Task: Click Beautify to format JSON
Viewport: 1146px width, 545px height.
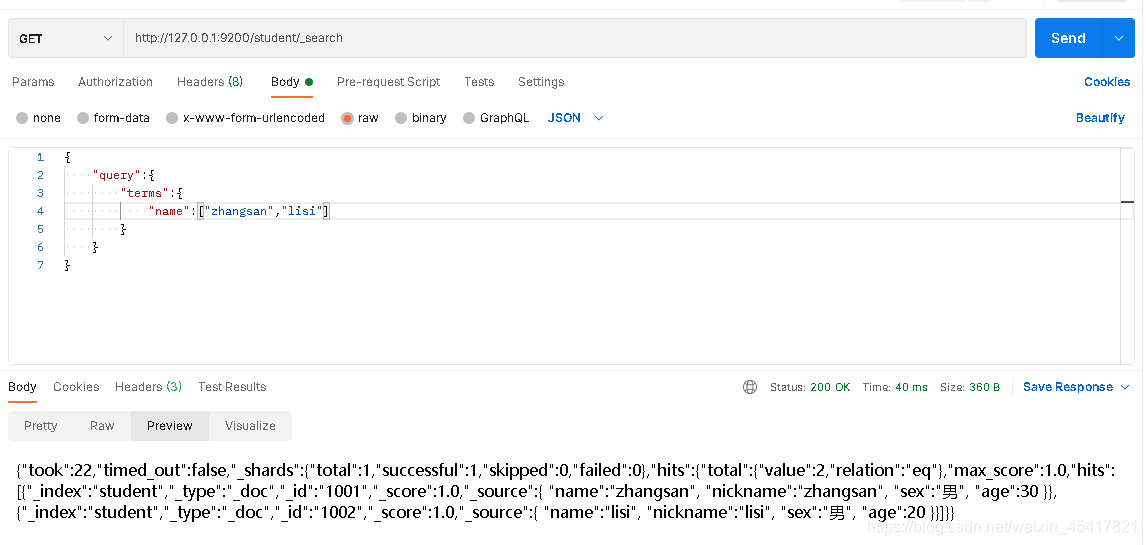Action: [1100, 118]
